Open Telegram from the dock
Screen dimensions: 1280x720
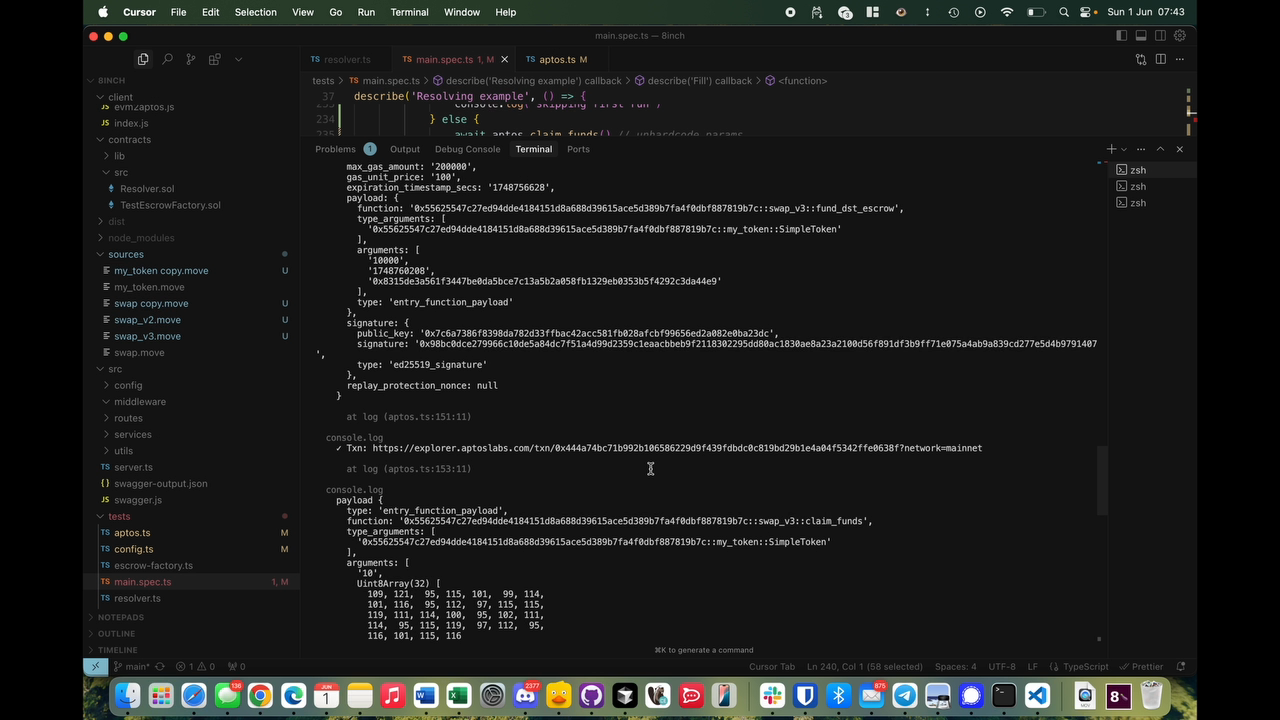pos(905,694)
